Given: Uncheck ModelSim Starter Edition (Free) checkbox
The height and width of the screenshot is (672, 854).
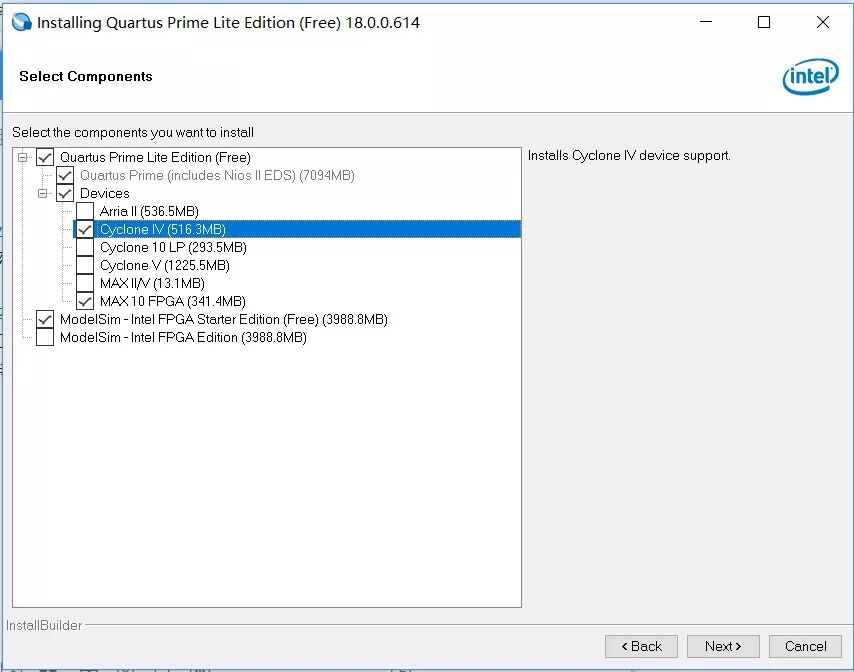Looking at the screenshot, I should (45, 319).
